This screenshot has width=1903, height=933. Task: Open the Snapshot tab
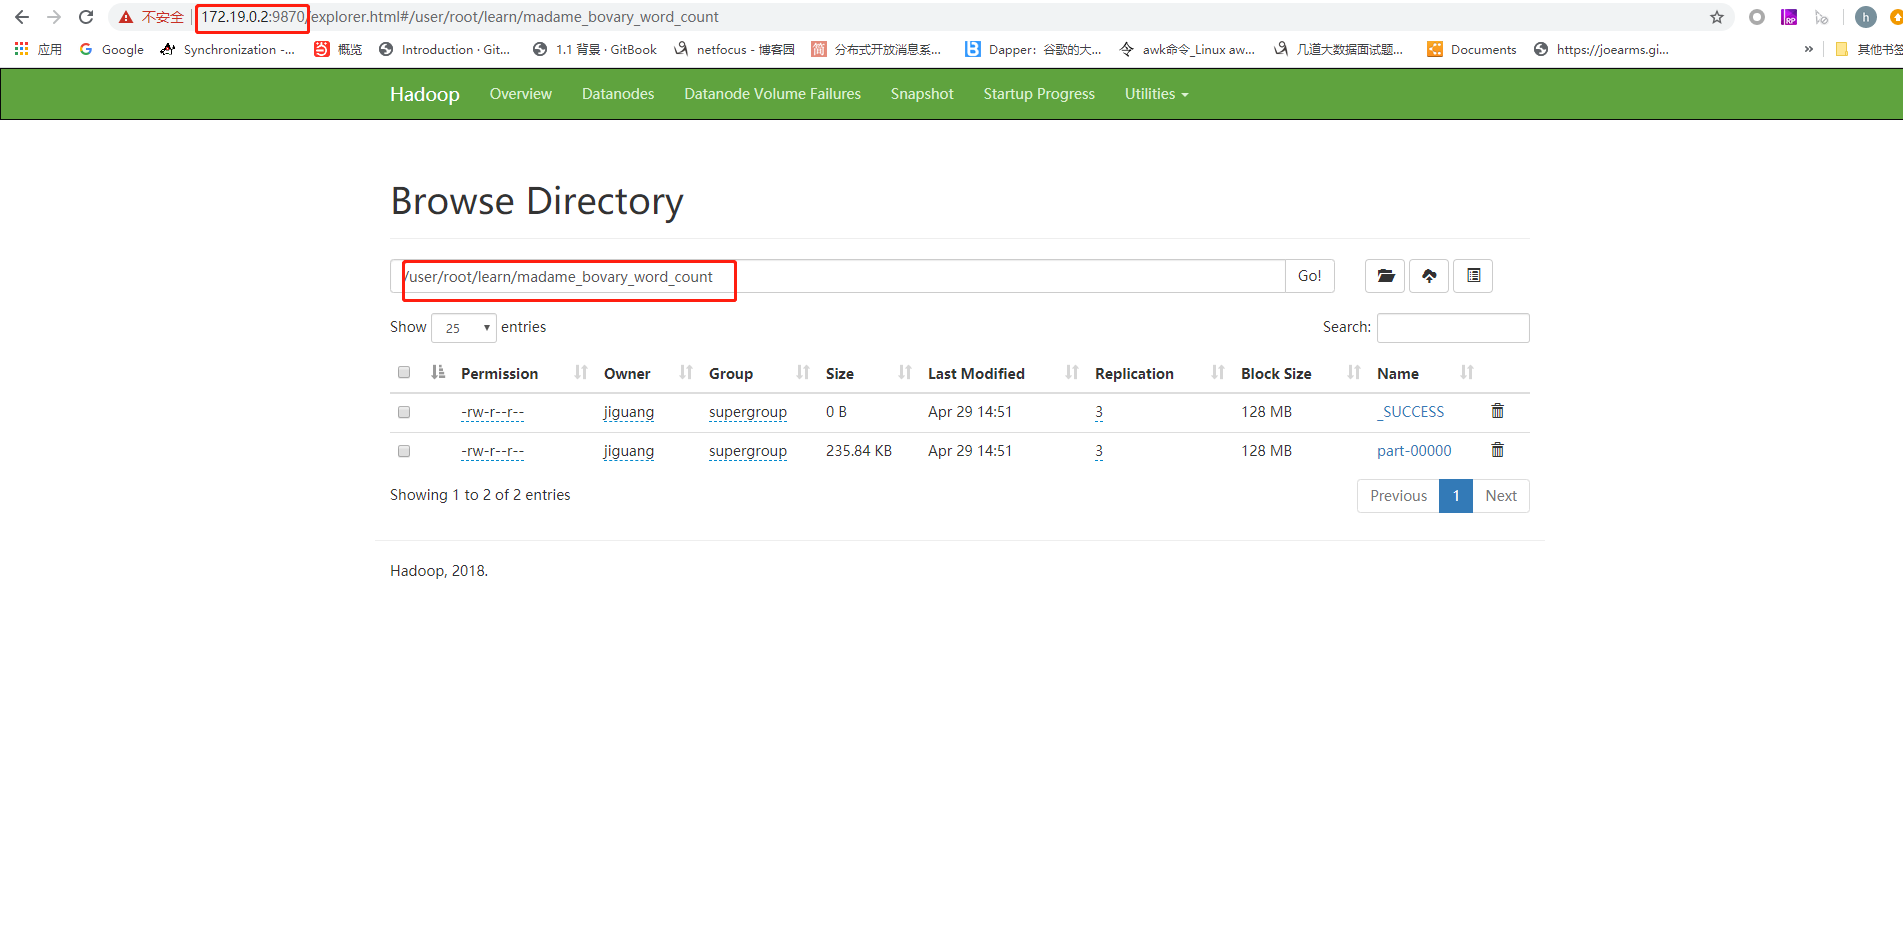tap(922, 94)
